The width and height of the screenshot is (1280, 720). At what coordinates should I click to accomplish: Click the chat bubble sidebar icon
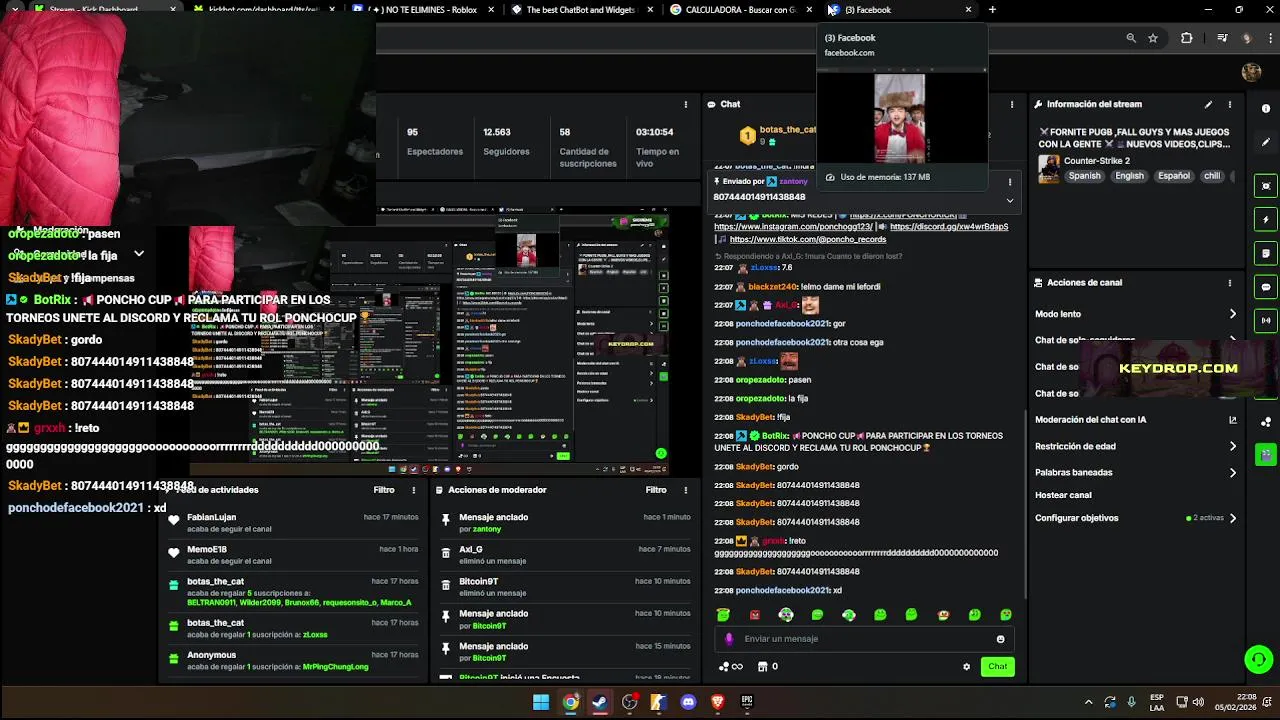[1266, 287]
